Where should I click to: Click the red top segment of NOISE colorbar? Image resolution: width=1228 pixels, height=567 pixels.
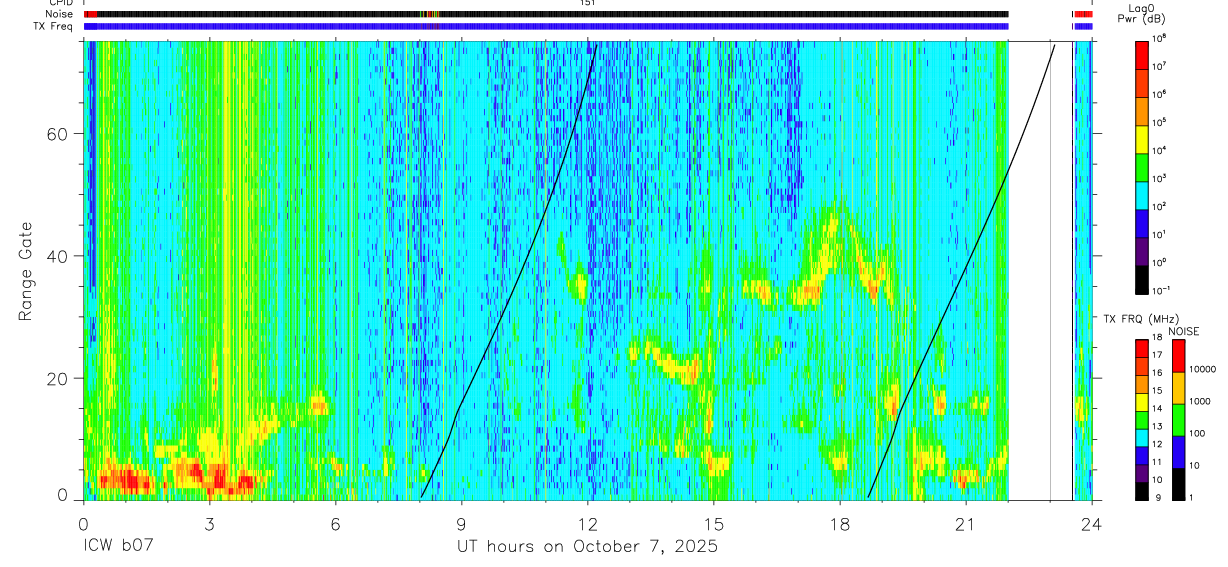click(x=1178, y=356)
